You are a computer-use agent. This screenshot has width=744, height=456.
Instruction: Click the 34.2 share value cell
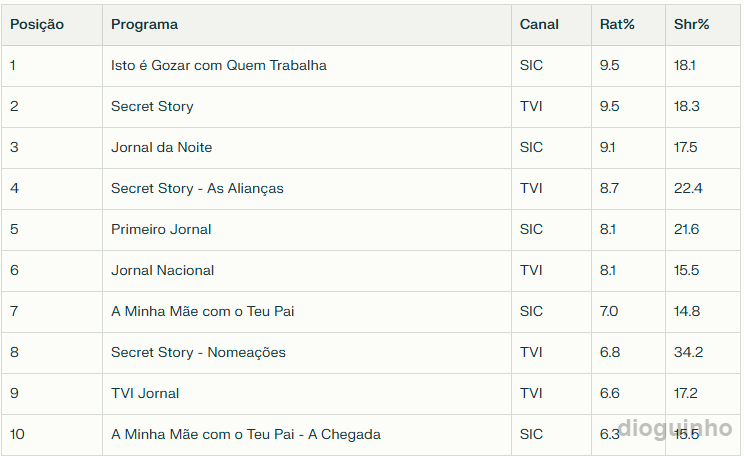click(688, 352)
